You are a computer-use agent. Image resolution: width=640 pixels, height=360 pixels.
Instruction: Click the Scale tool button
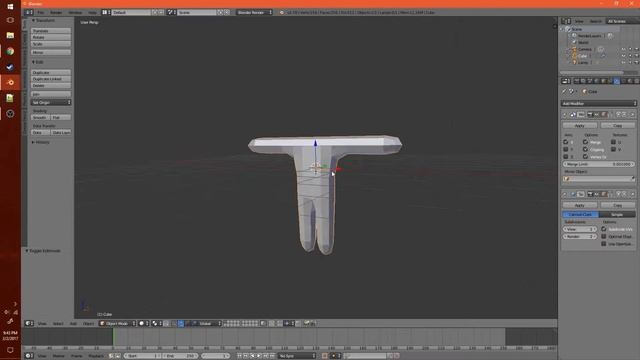pos(51,44)
